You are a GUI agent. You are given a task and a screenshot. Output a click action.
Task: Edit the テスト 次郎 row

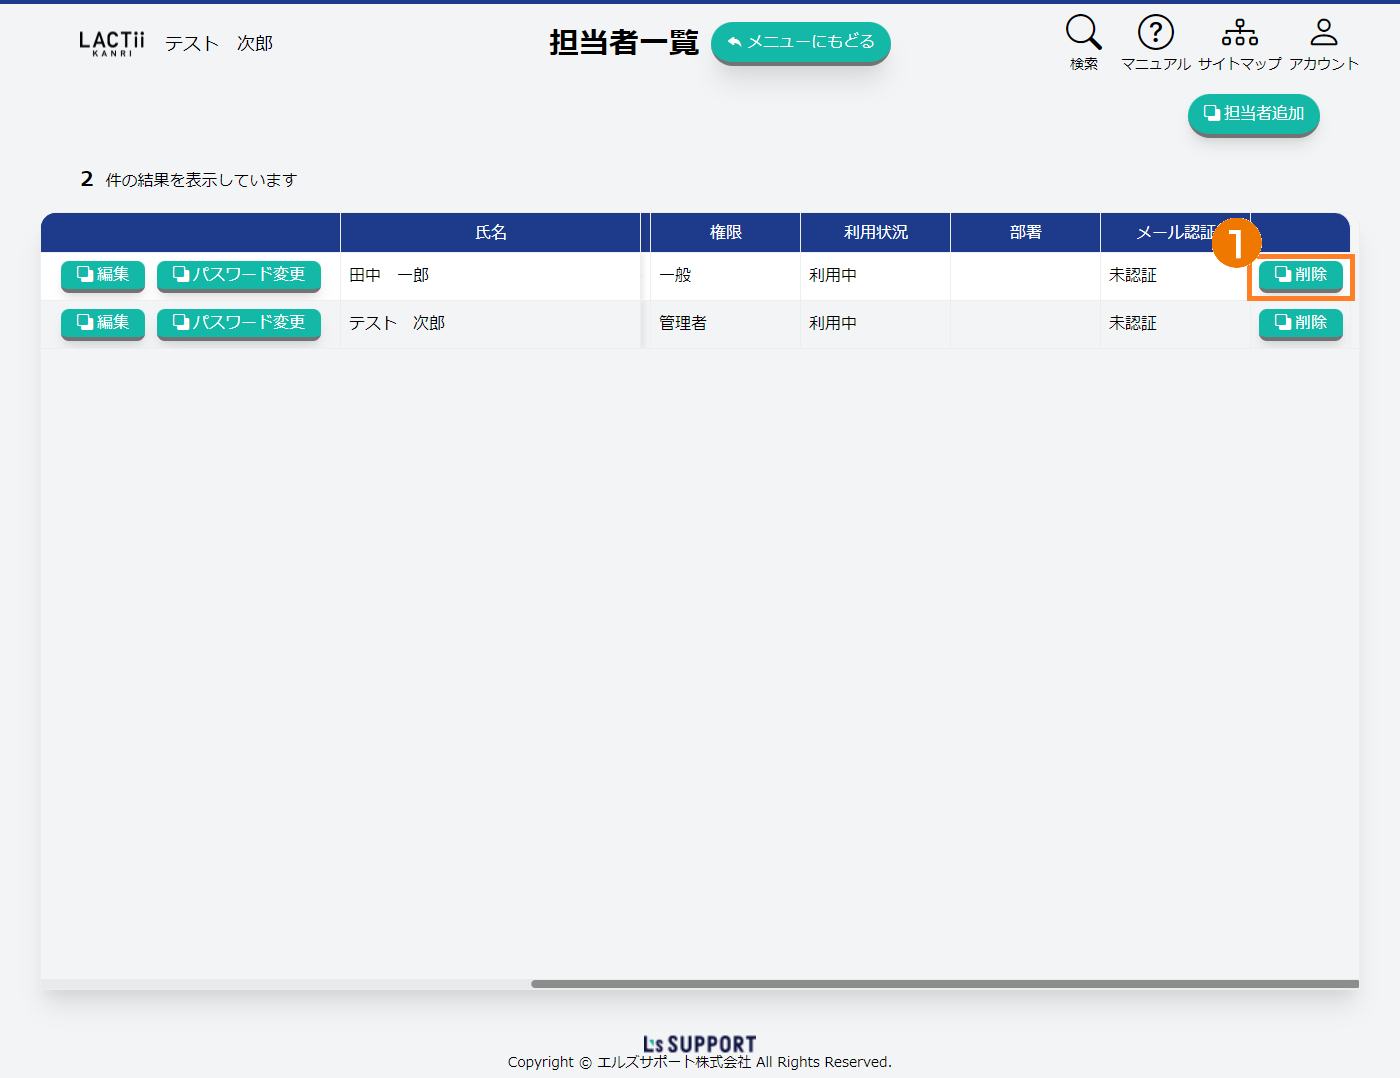tap(103, 323)
